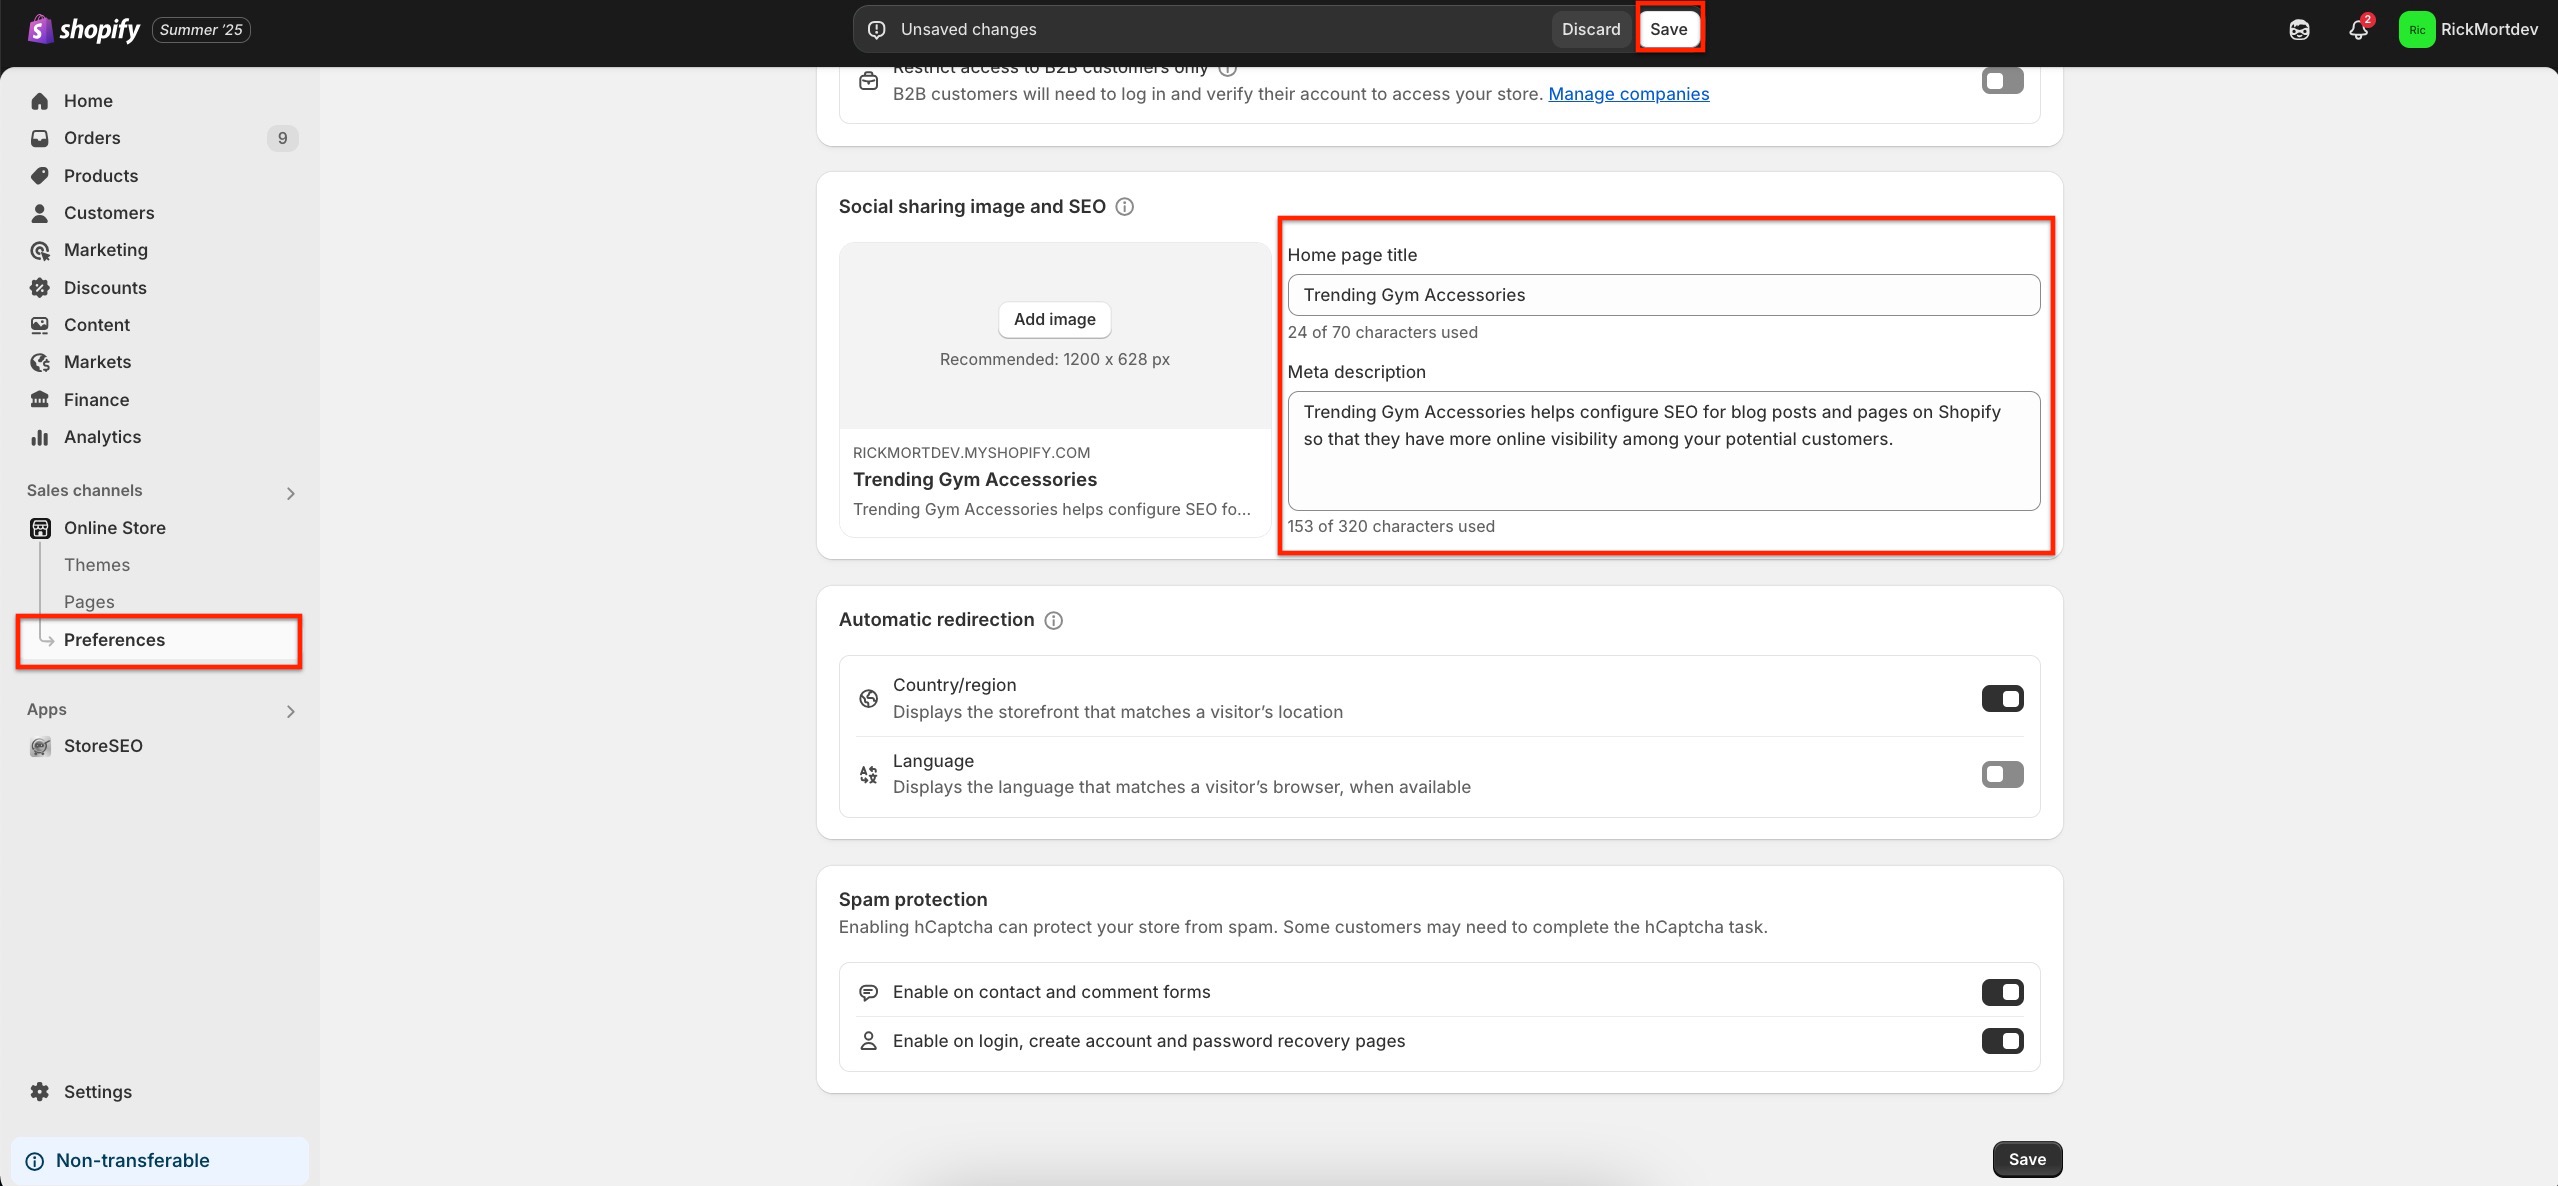Click the Markets globe icon
This screenshot has height=1186, width=2558.
40,362
